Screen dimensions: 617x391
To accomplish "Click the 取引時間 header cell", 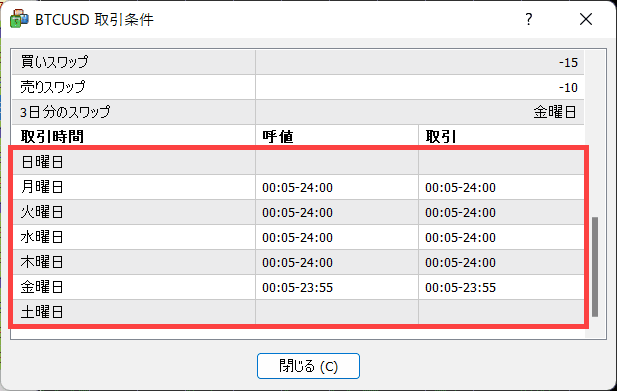I will click(134, 137).
